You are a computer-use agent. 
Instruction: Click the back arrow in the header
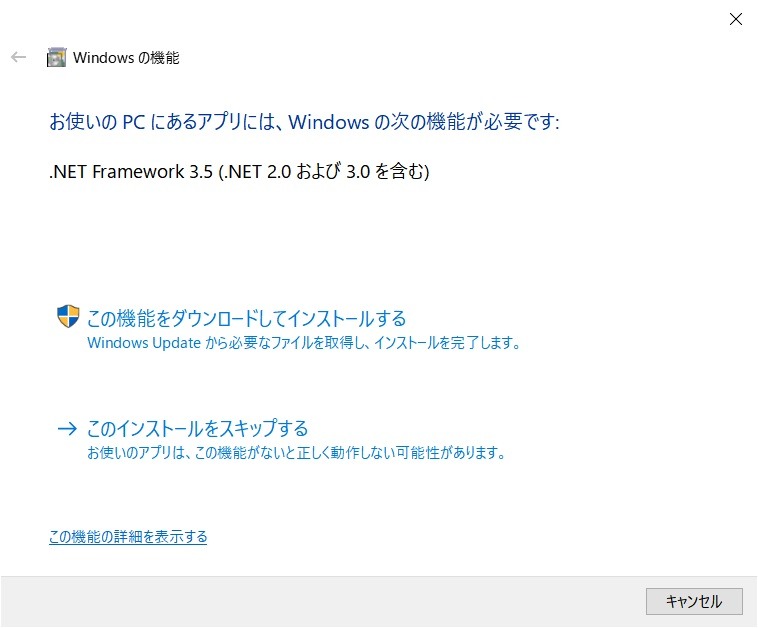click(x=18, y=57)
